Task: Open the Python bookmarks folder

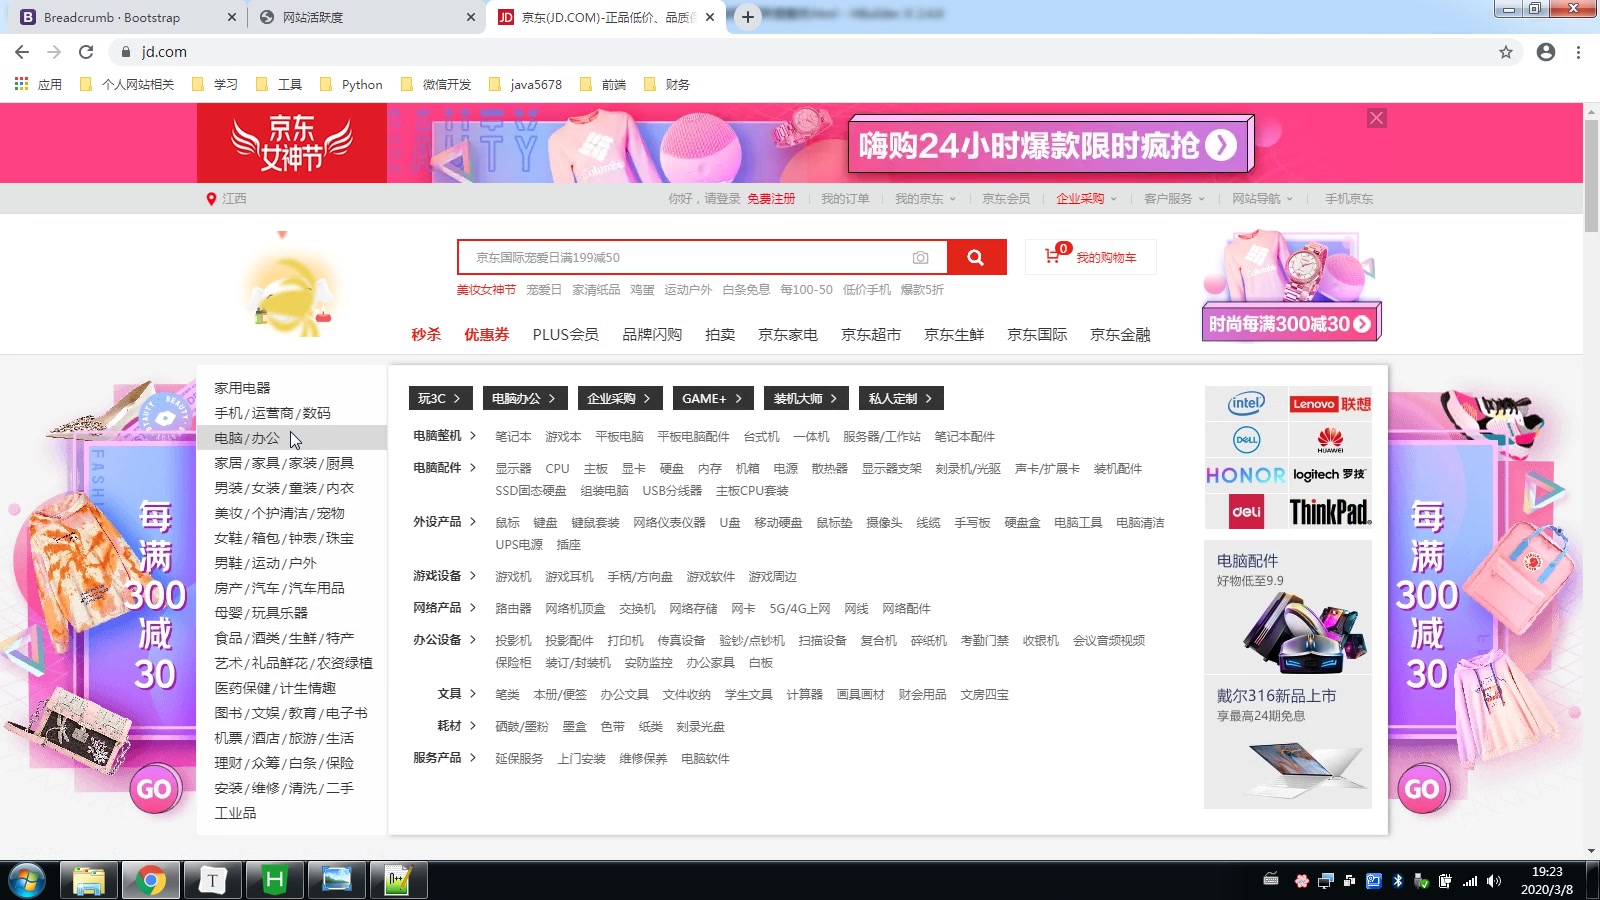Action: (351, 84)
